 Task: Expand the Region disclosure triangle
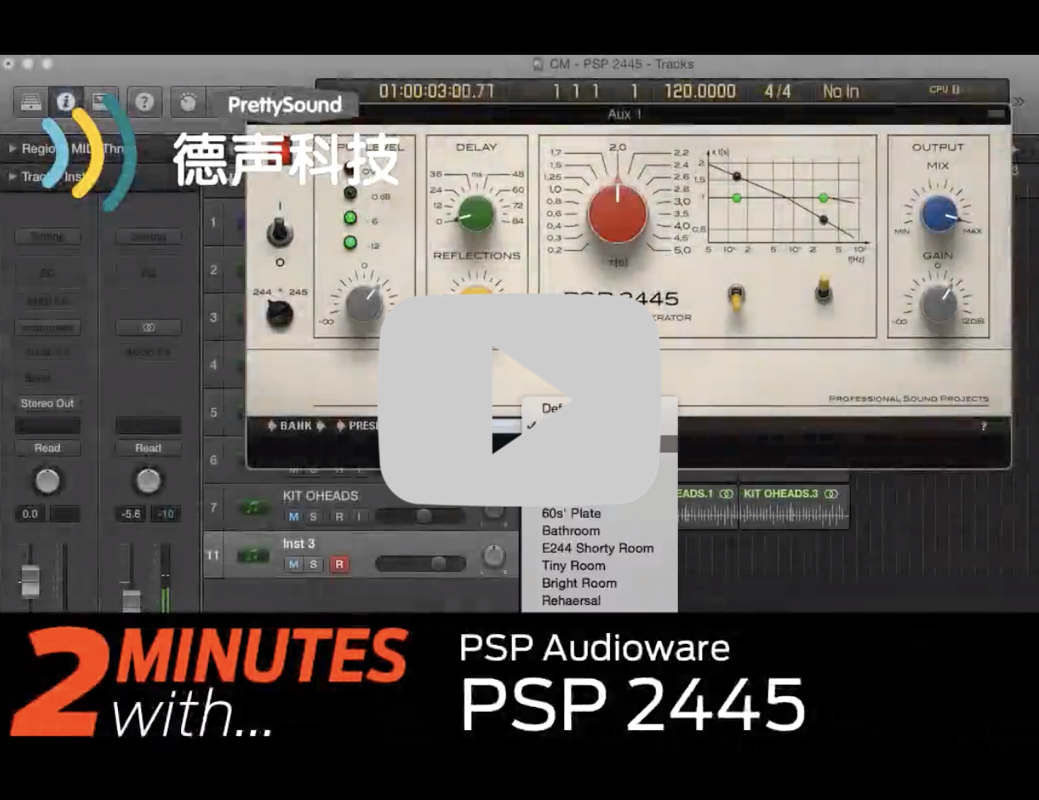pos(12,148)
